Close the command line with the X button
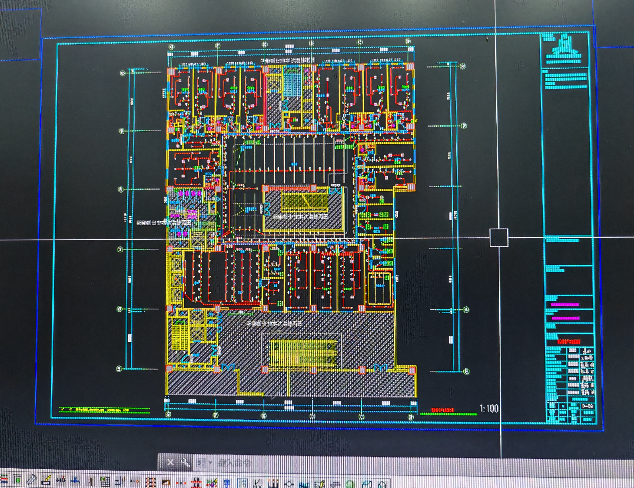The width and height of the screenshot is (634, 488). click(171, 462)
